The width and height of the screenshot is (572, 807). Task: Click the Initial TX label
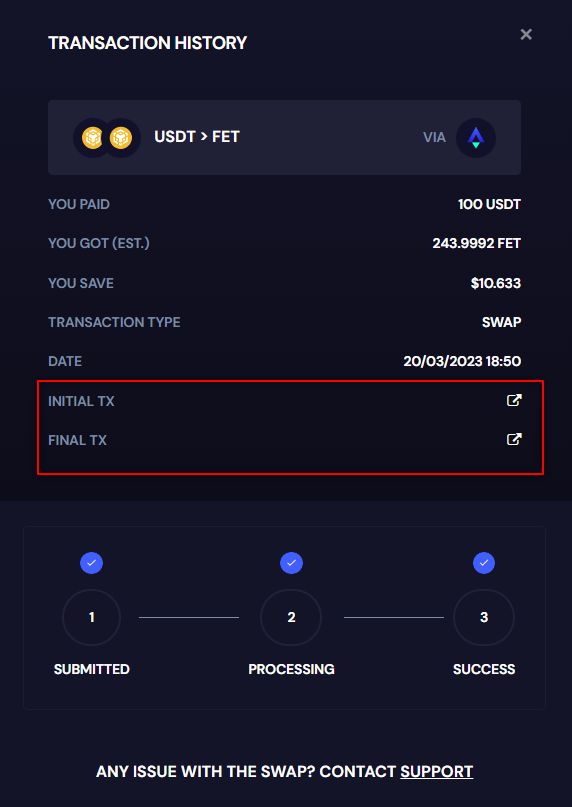[x=81, y=401]
